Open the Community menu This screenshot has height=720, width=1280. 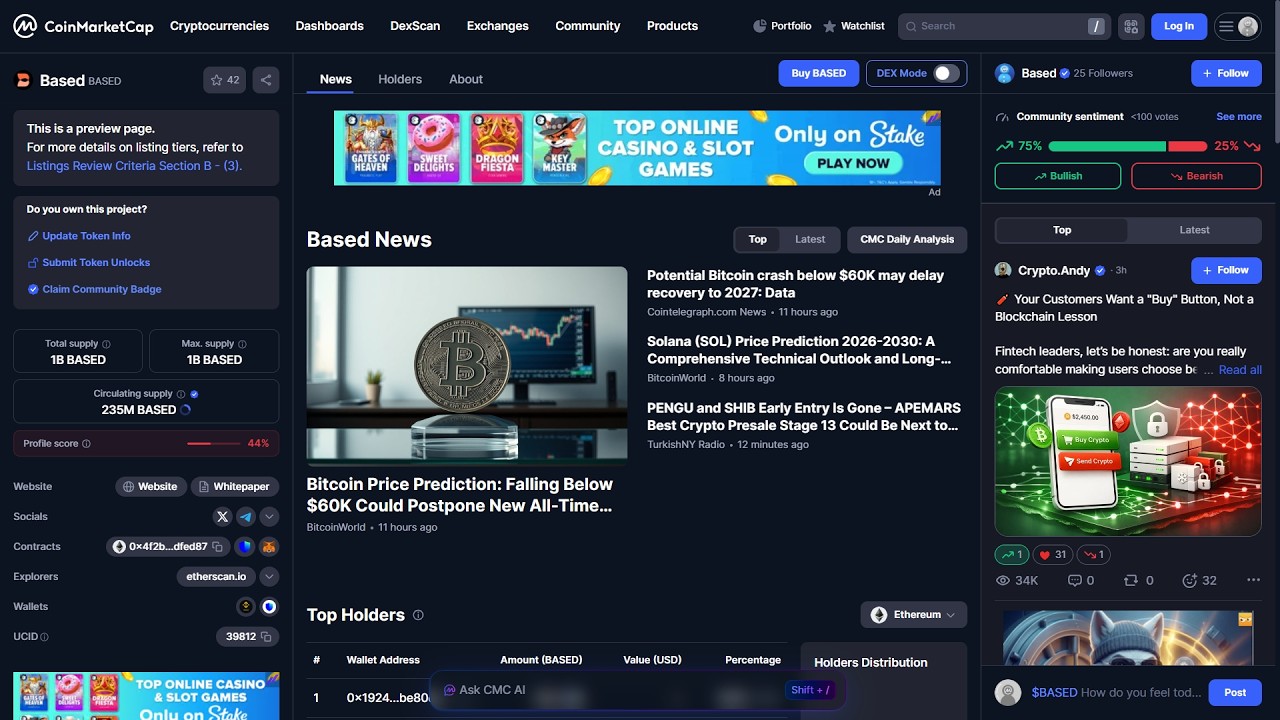coord(588,26)
